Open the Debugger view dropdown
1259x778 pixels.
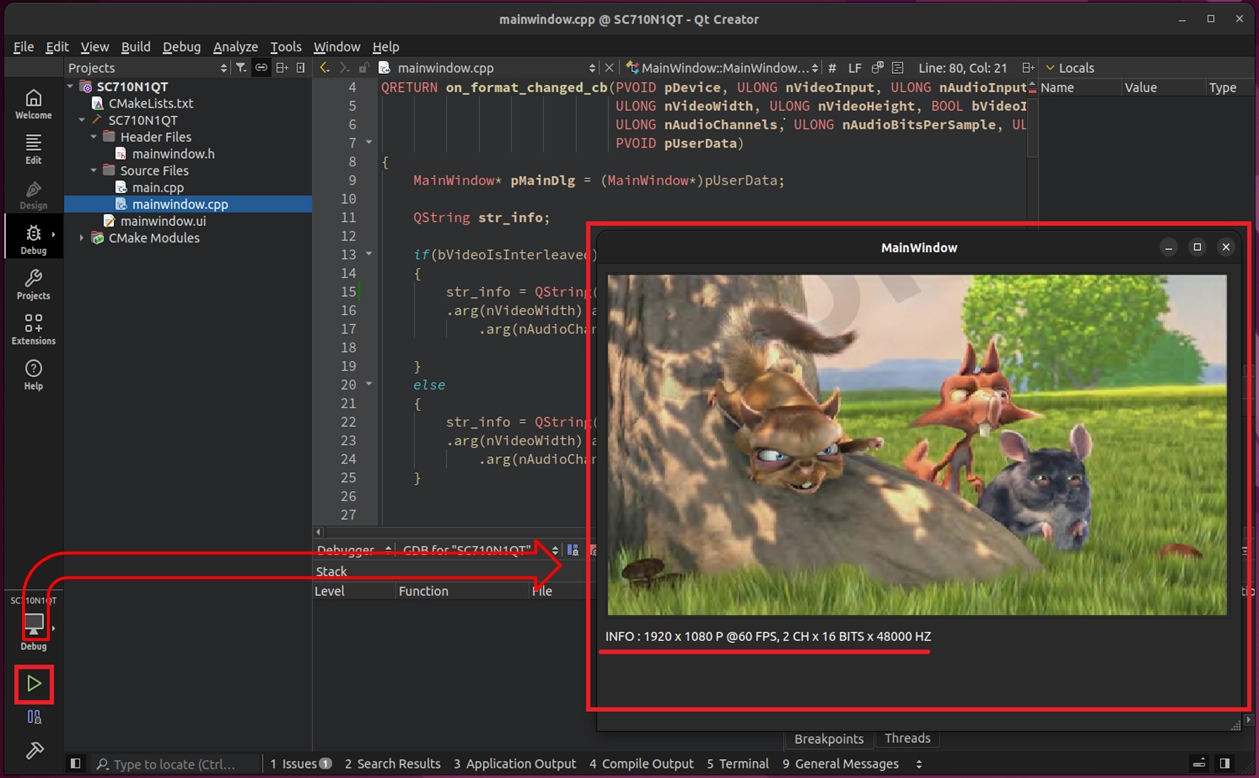[354, 550]
